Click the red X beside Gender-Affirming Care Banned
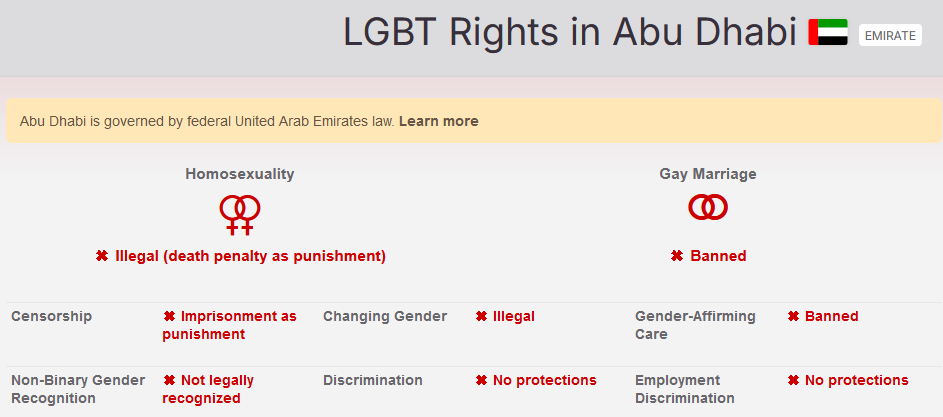 click(793, 317)
